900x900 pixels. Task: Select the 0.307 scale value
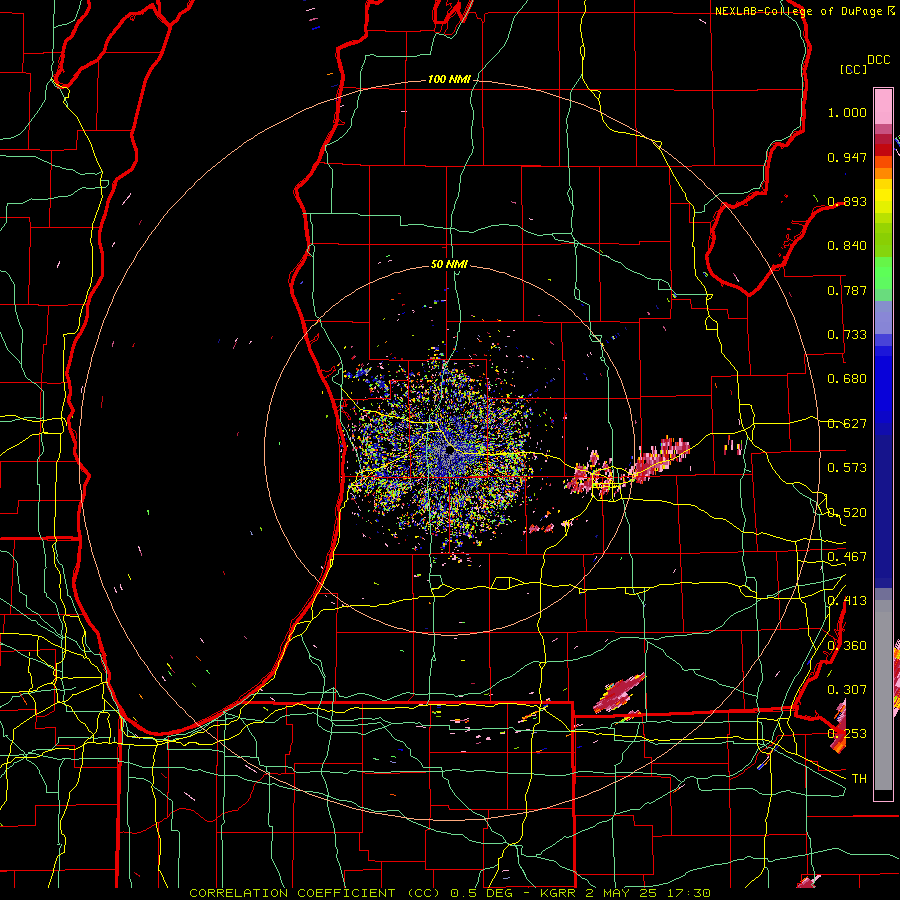click(847, 690)
